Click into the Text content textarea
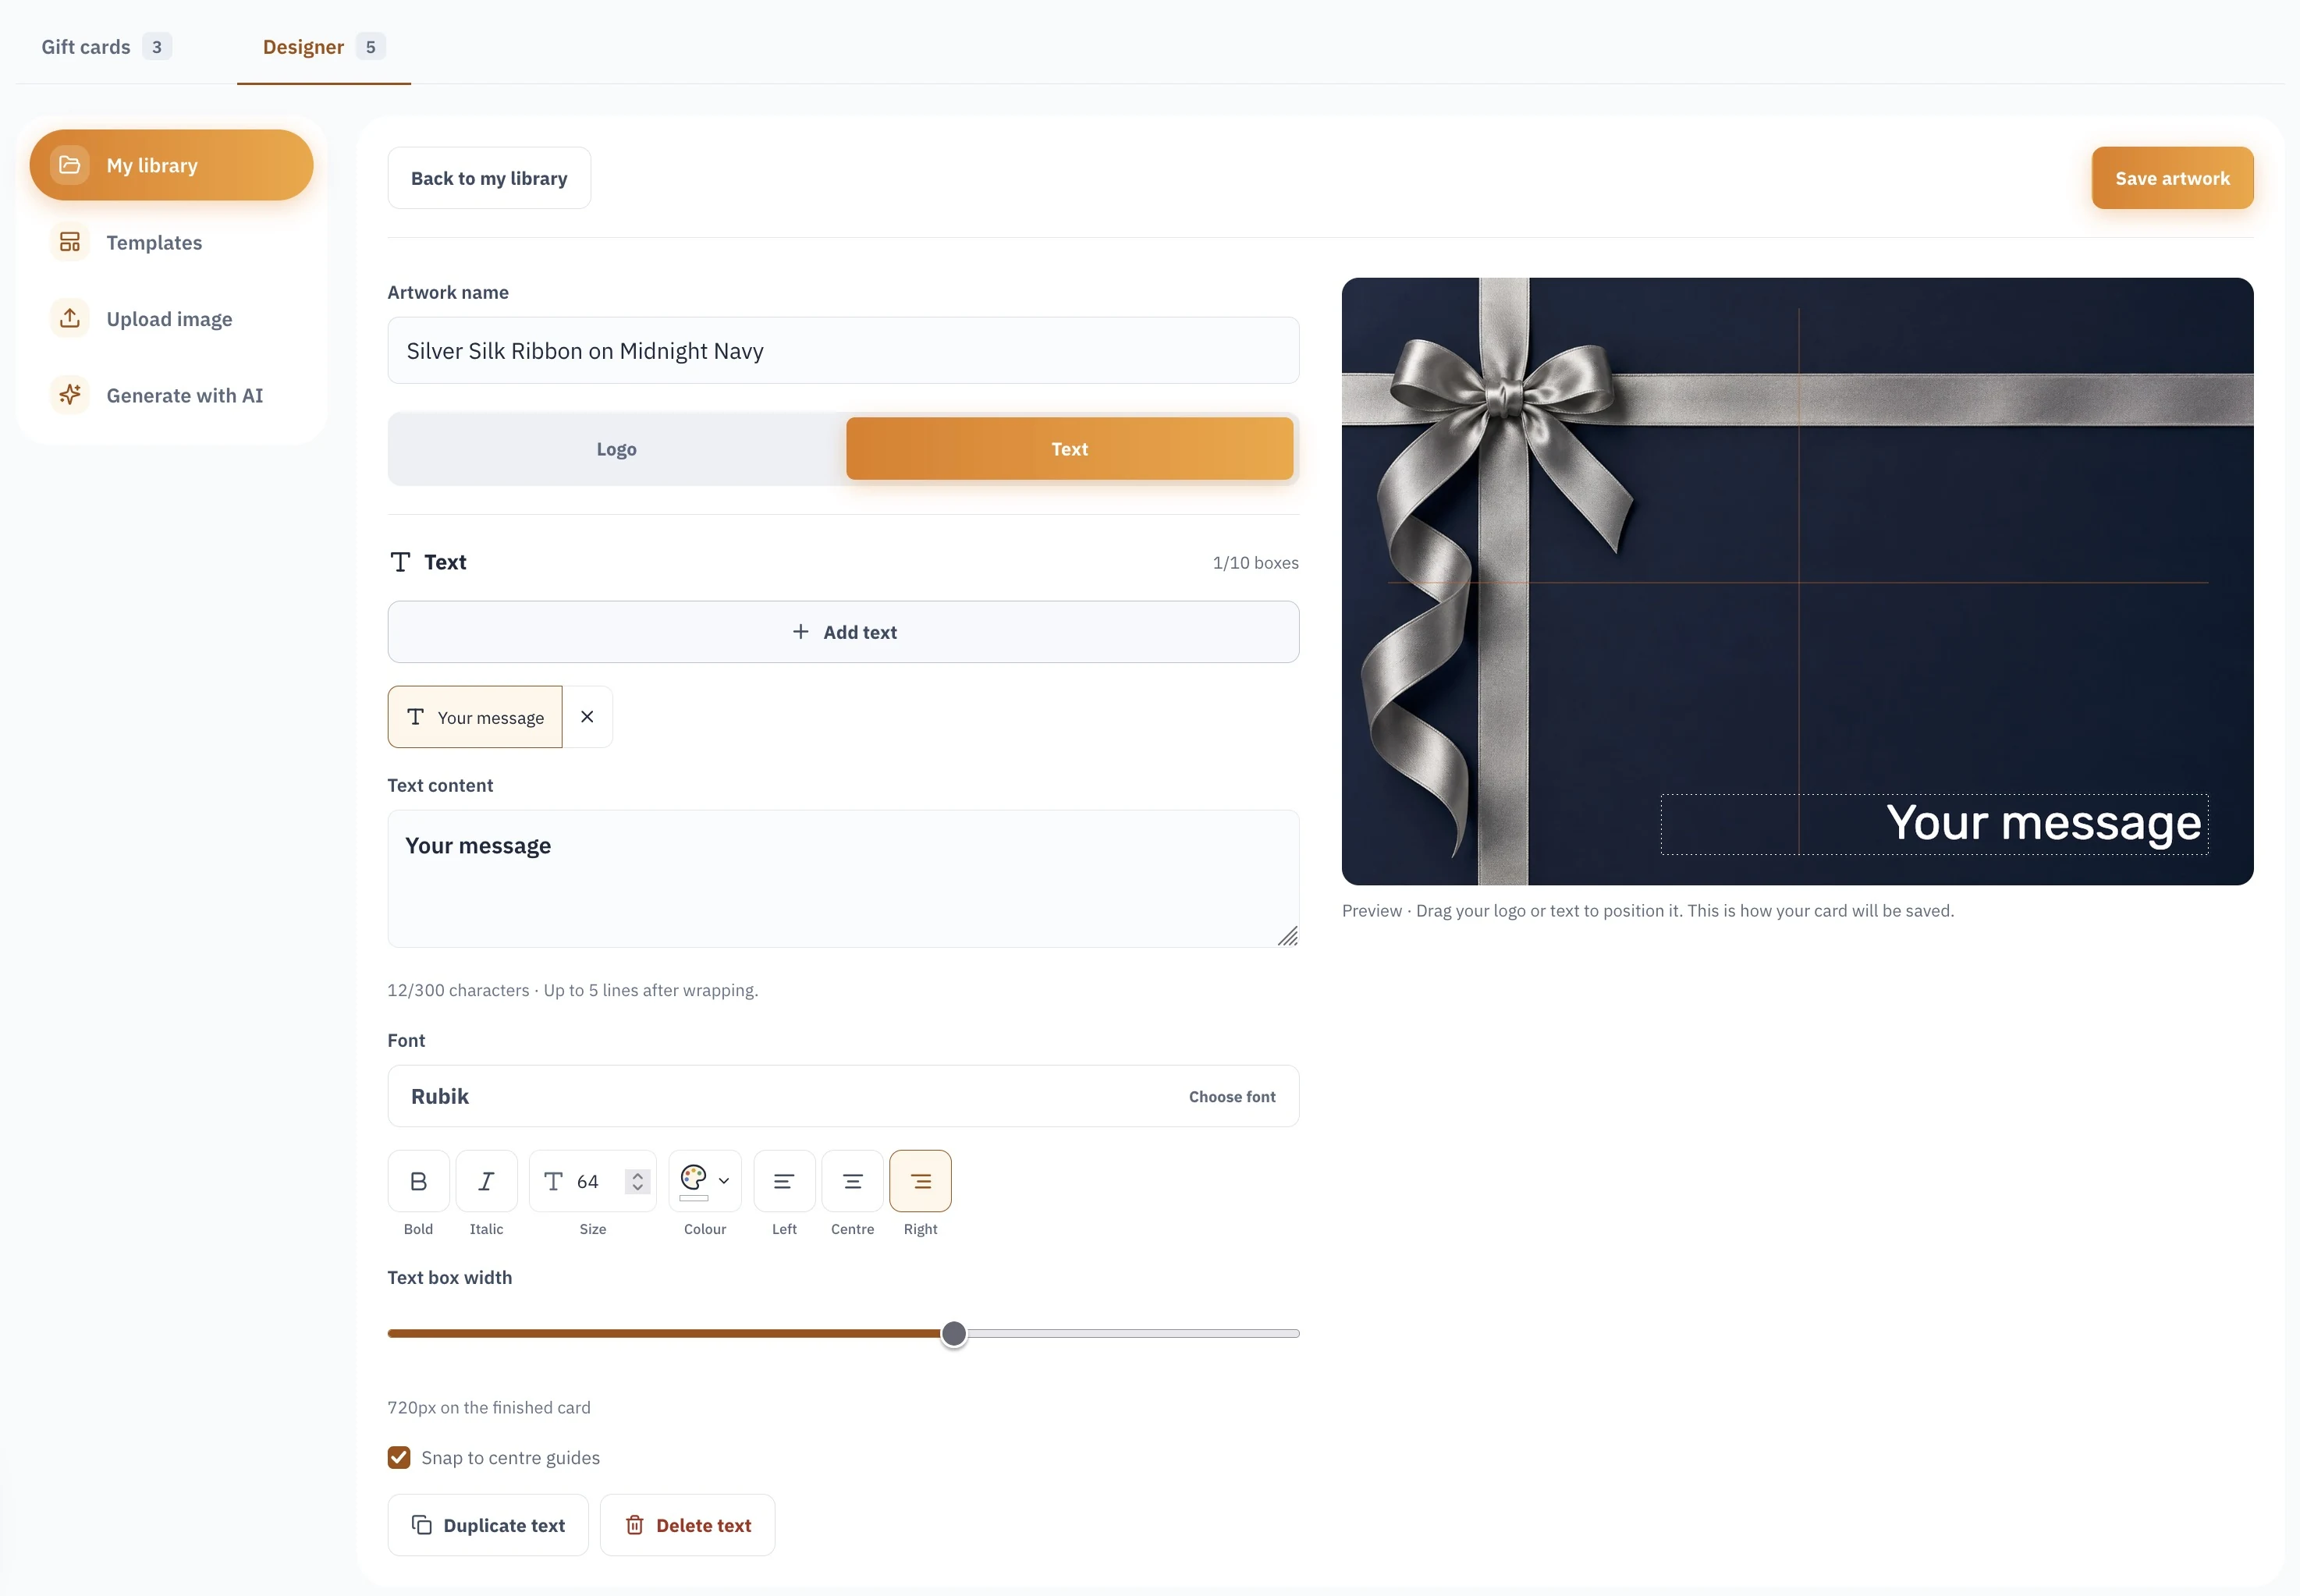The width and height of the screenshot is (2300, 1596). pyautogui.click(x=843, y=879)
